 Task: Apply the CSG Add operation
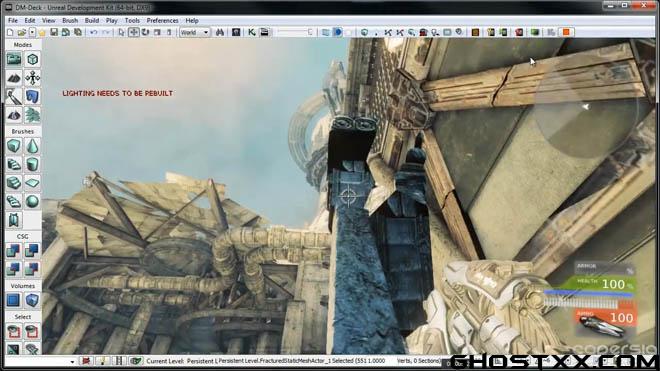[13, 251]
